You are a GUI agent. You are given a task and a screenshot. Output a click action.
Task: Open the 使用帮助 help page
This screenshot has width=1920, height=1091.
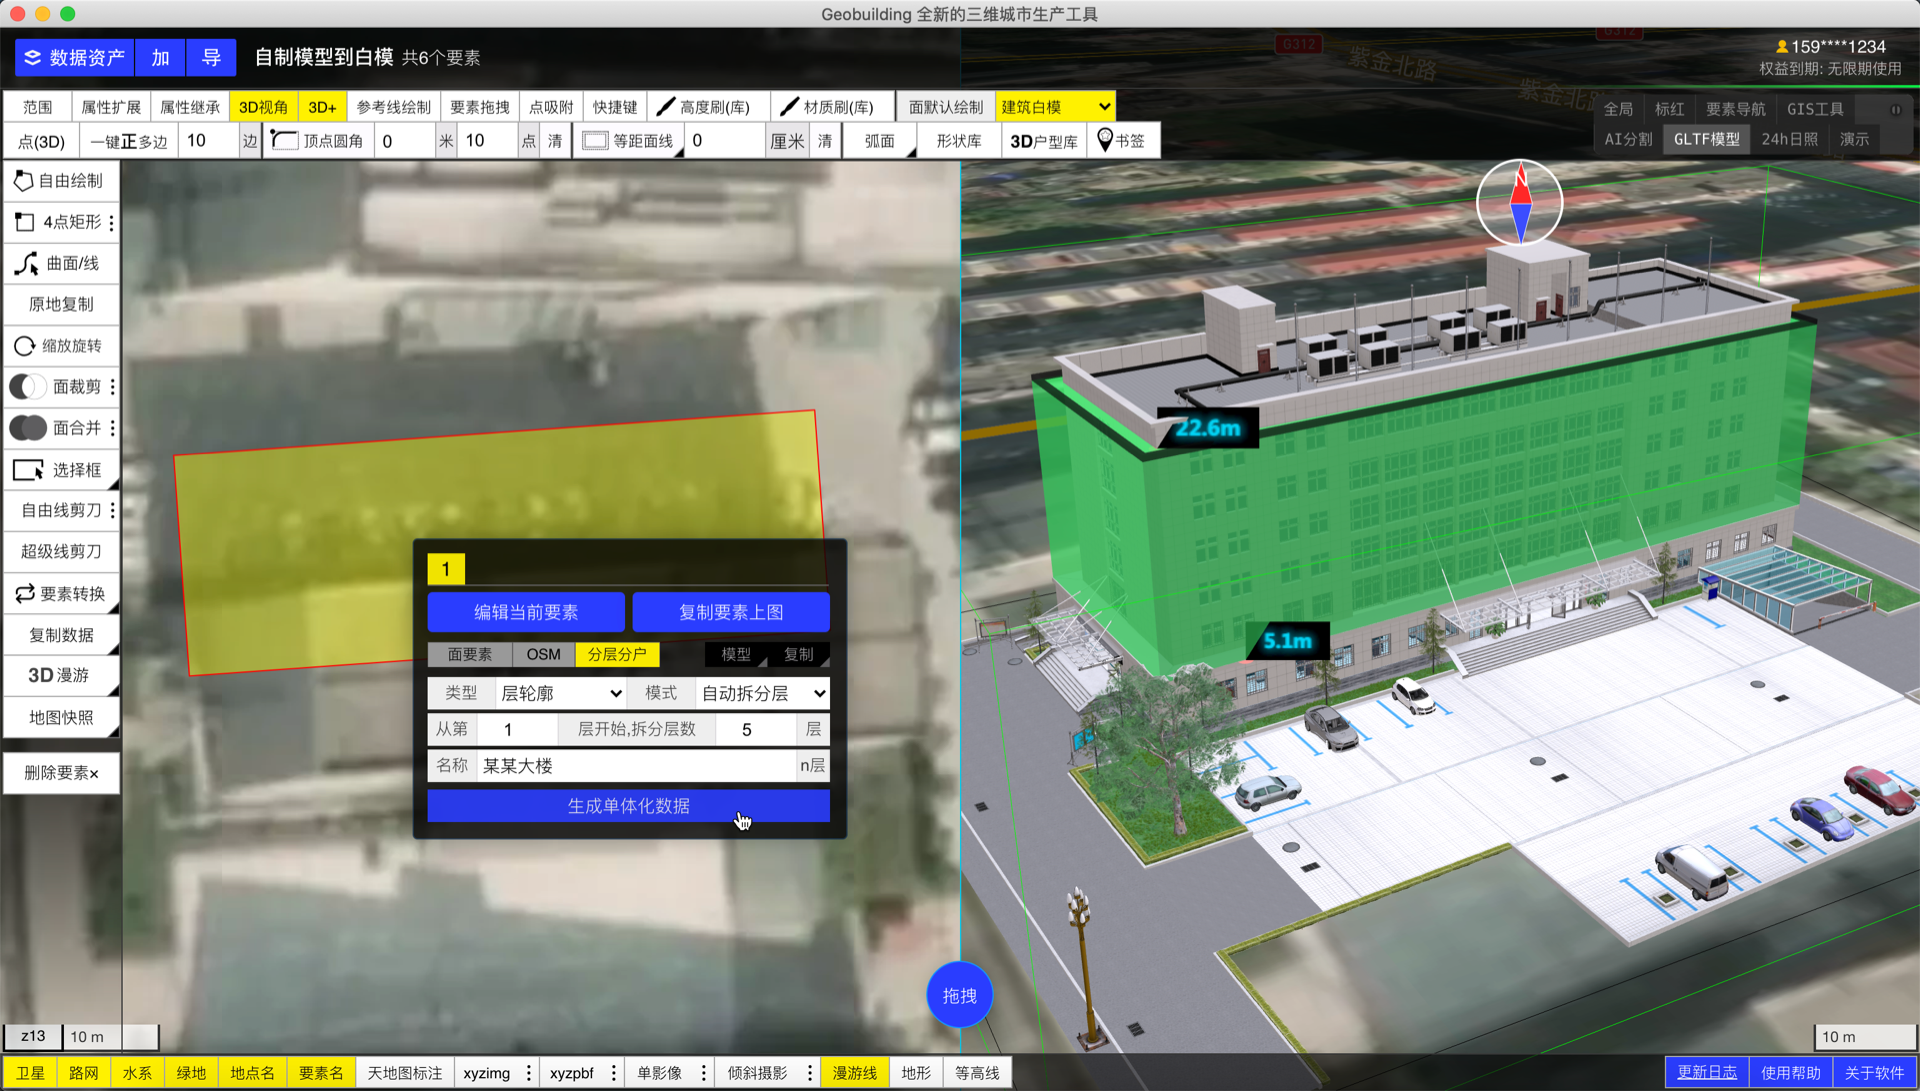point(1790,1073)
